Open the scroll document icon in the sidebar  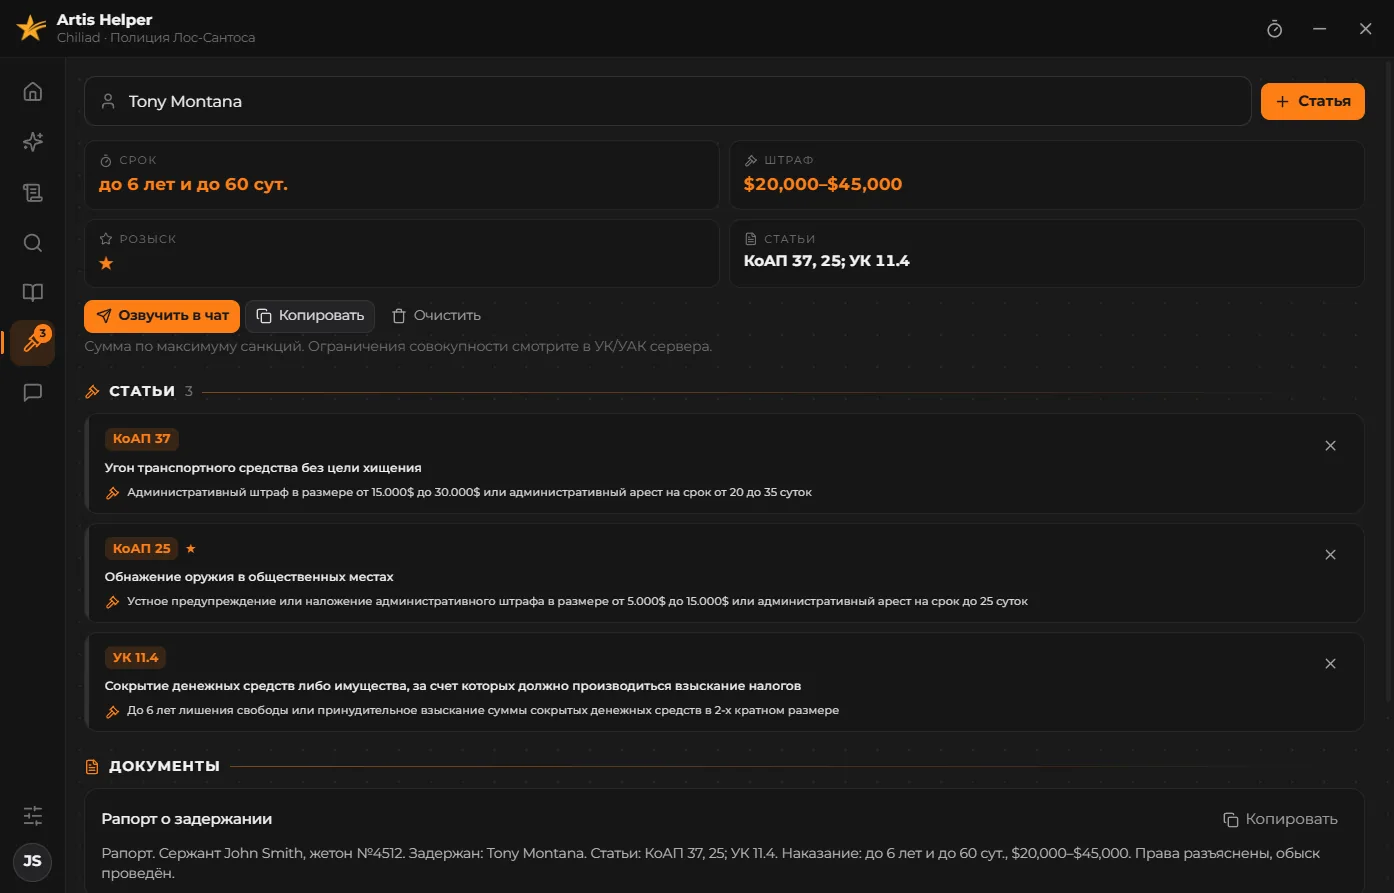pyautogui.click(x=33, y=193)
